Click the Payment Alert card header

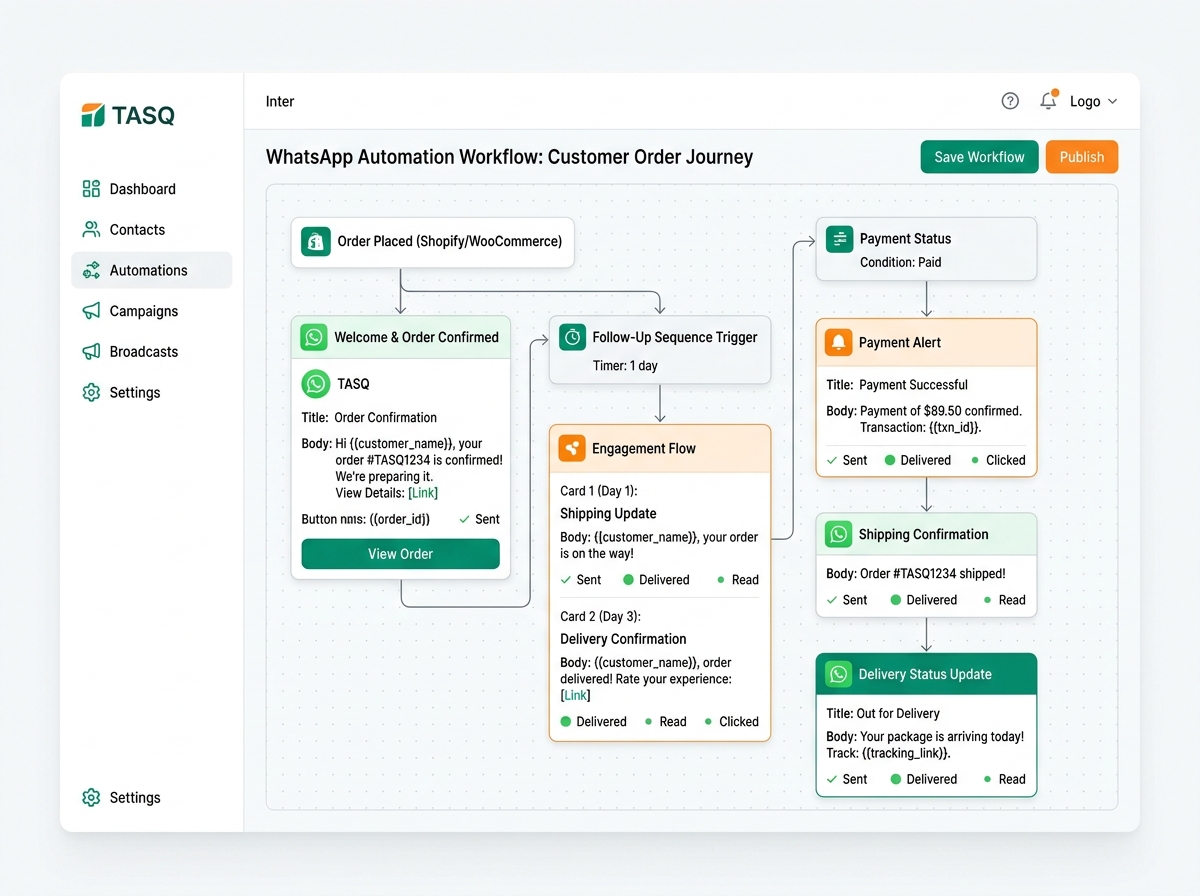pos(927,342)
